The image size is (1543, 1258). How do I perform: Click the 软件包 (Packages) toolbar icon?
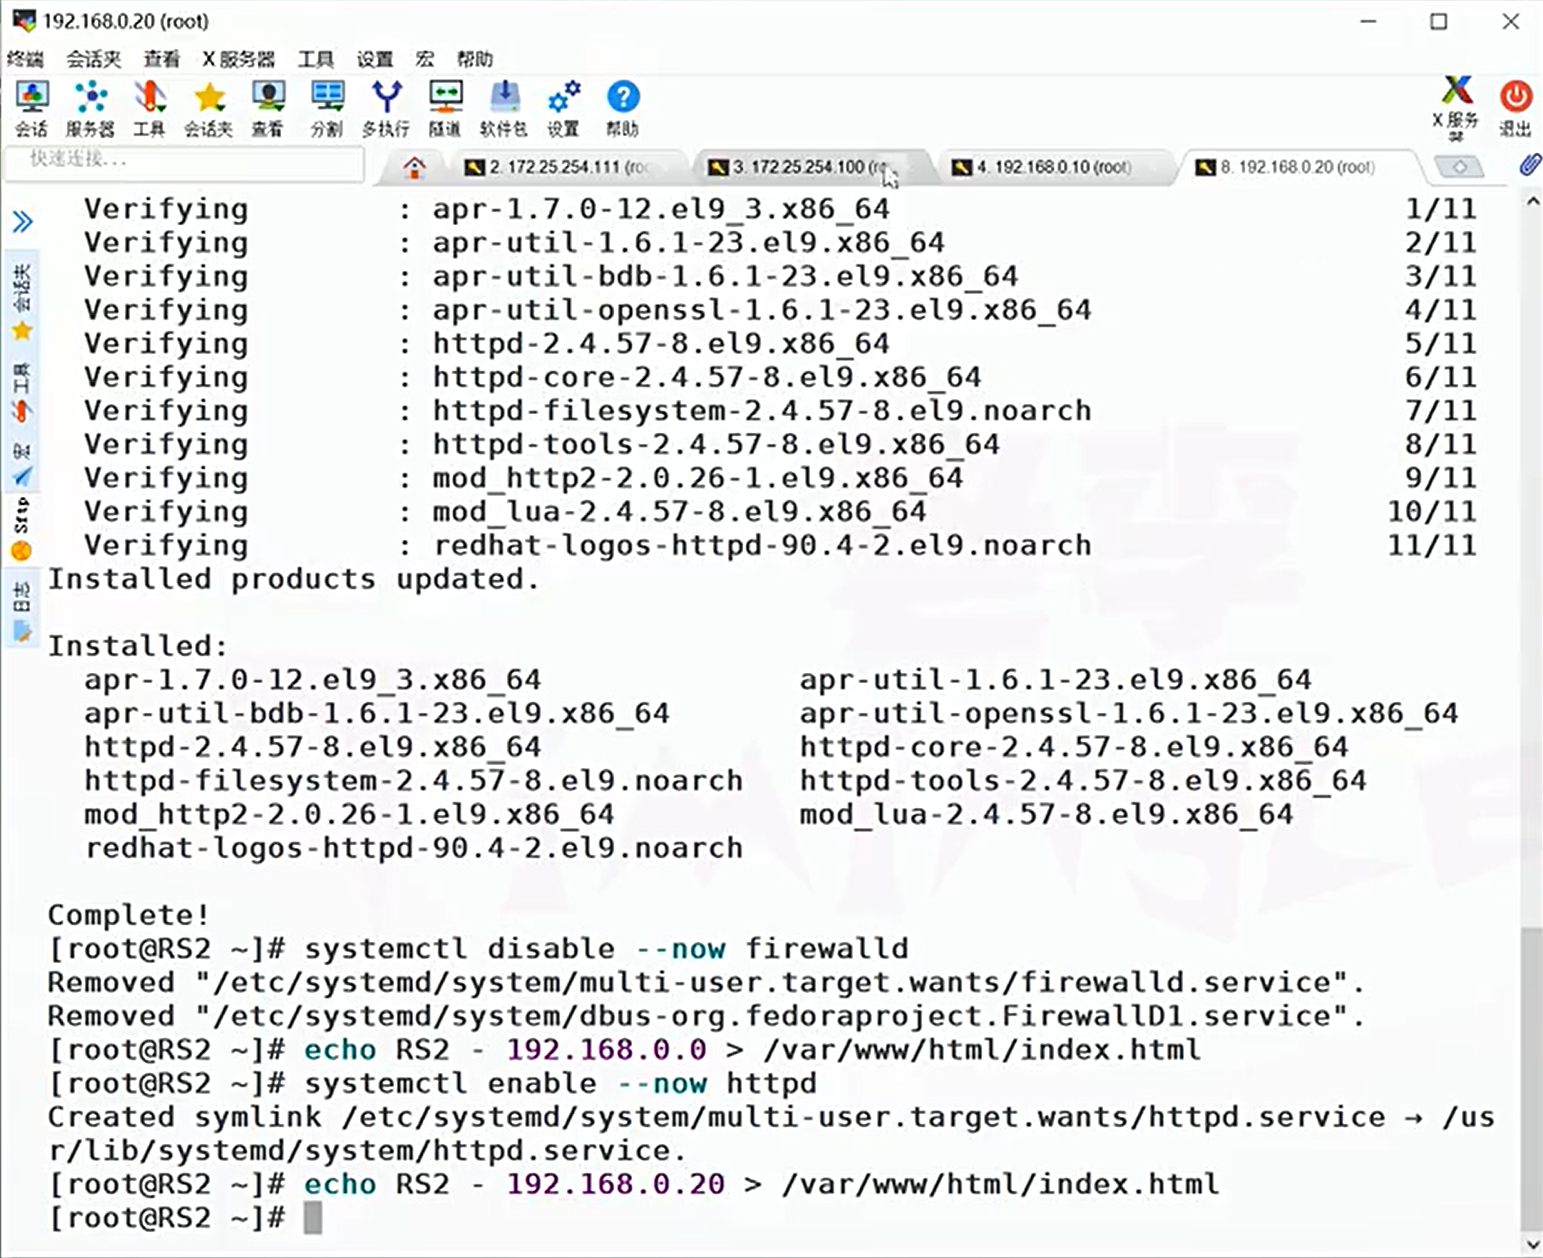(503, 108)
